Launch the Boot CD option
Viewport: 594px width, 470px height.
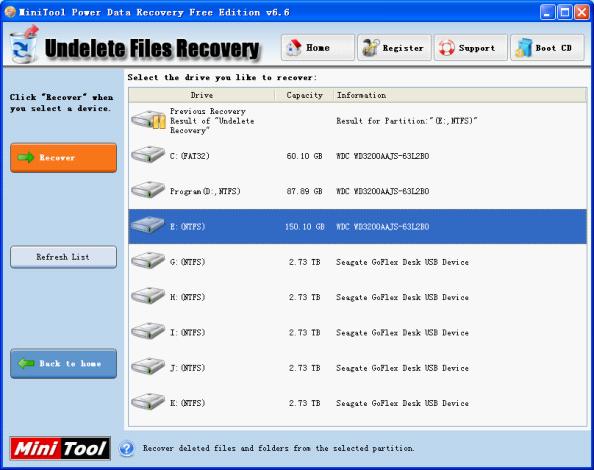click(547, 48)
